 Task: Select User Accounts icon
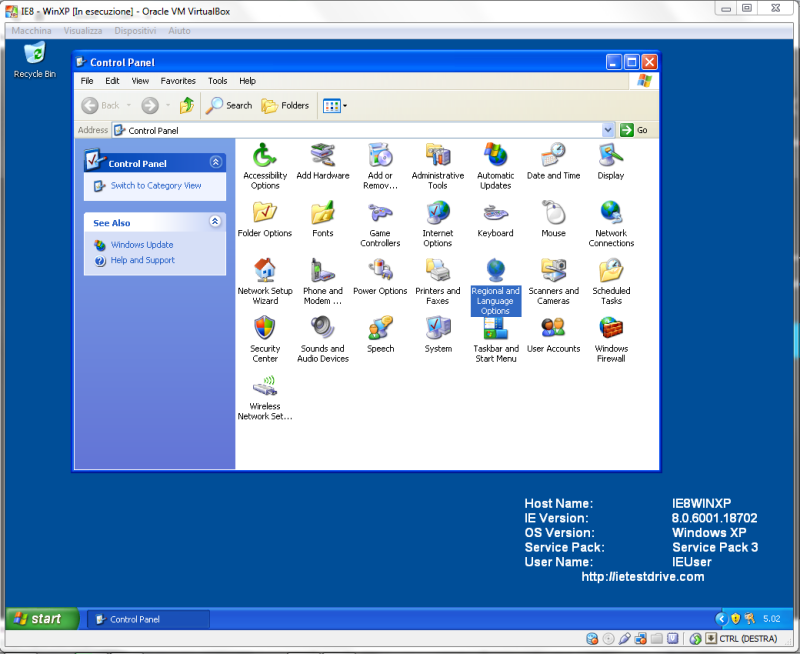click(554, 334)
